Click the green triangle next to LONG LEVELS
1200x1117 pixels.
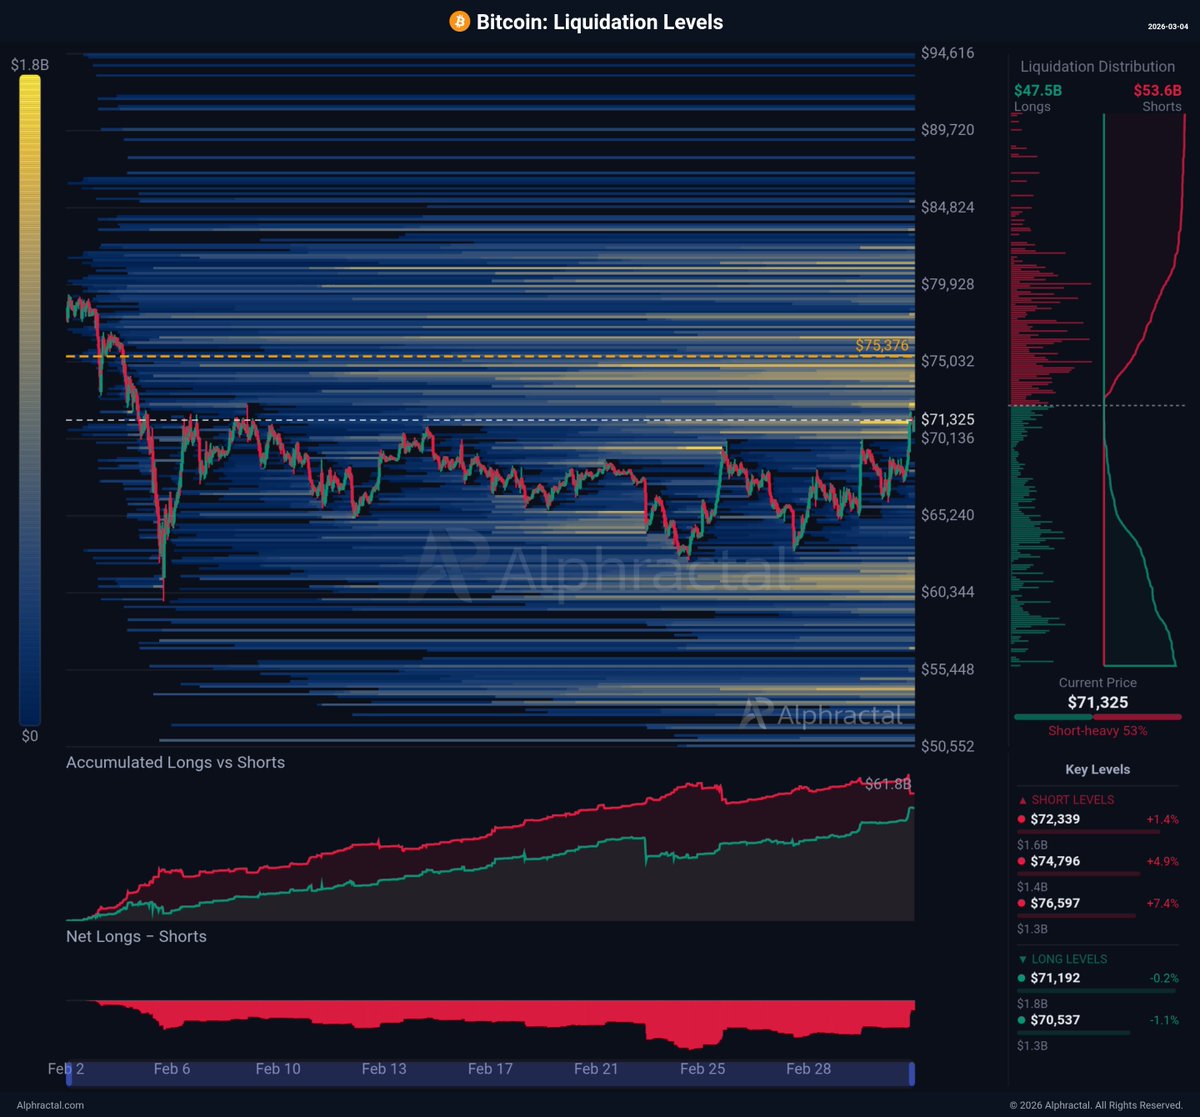tap(1021, 959)
